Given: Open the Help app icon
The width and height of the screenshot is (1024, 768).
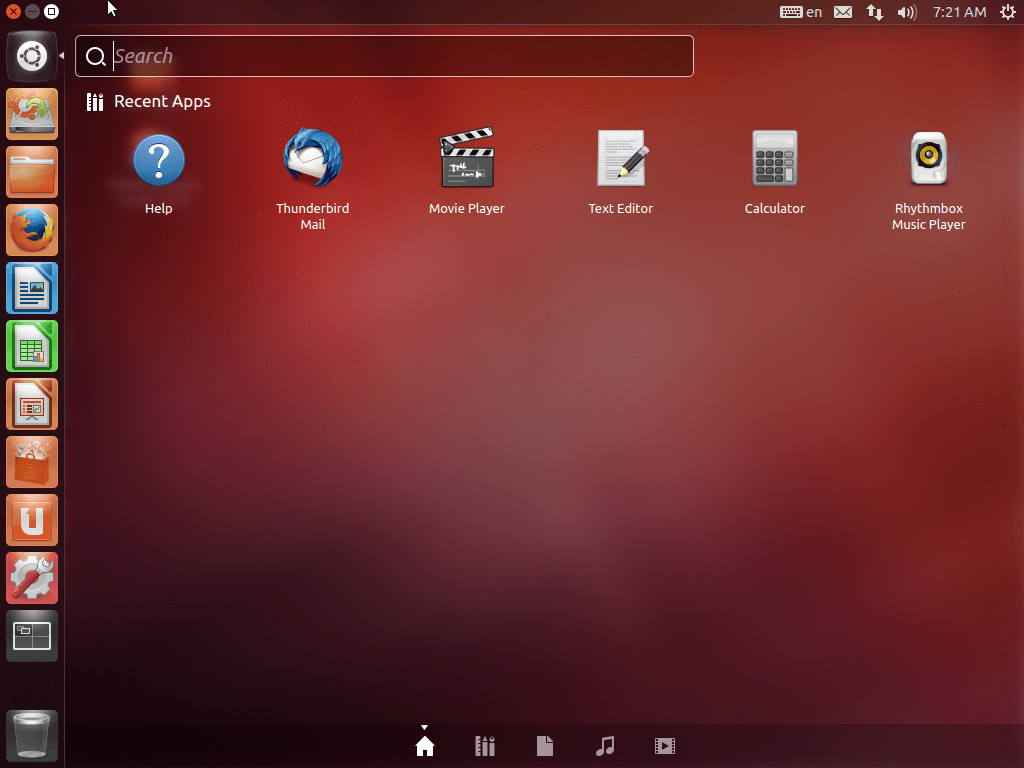Looking at the screenshot, I should (x=159, y=161).
